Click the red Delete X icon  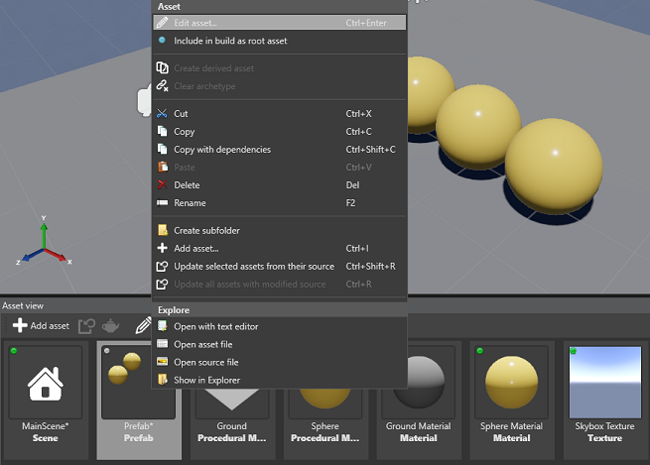(163, 185)
